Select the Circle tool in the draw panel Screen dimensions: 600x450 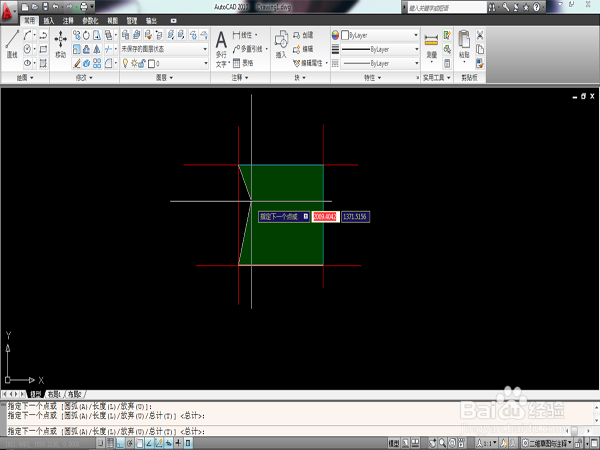tap(27, 49)
